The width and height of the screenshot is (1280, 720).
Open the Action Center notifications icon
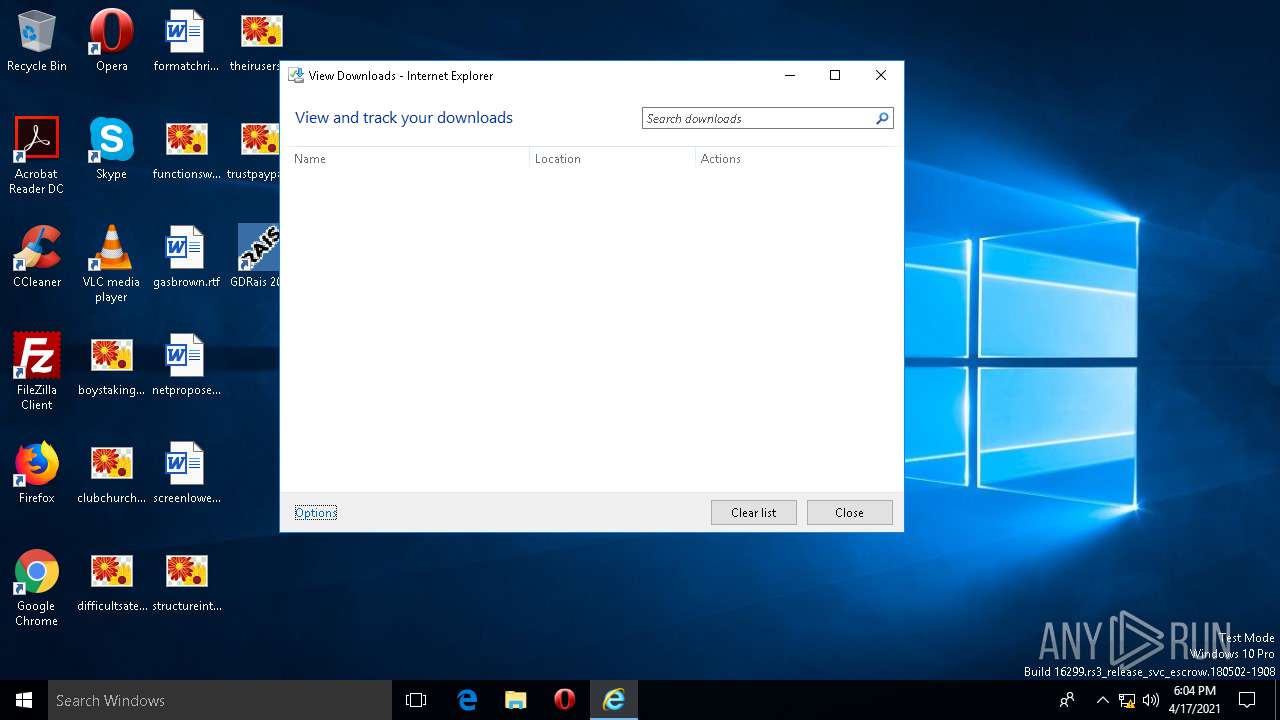(x=1247, y=700)
